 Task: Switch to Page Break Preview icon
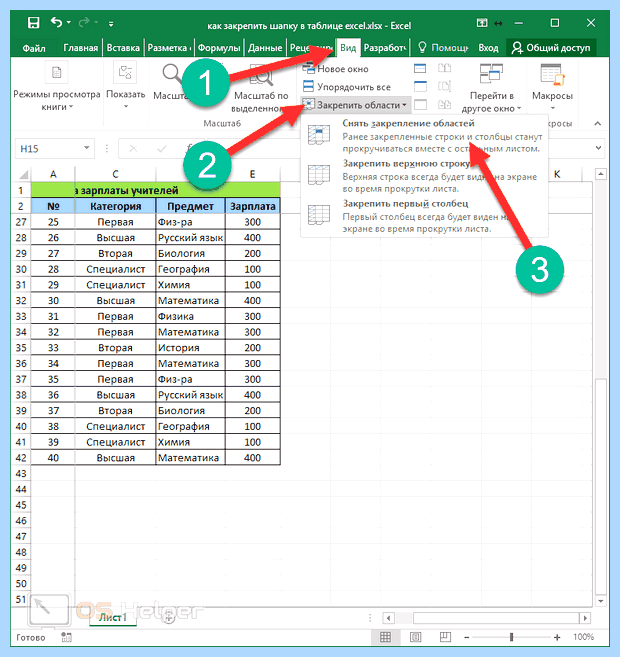click(x=445, y=637)
